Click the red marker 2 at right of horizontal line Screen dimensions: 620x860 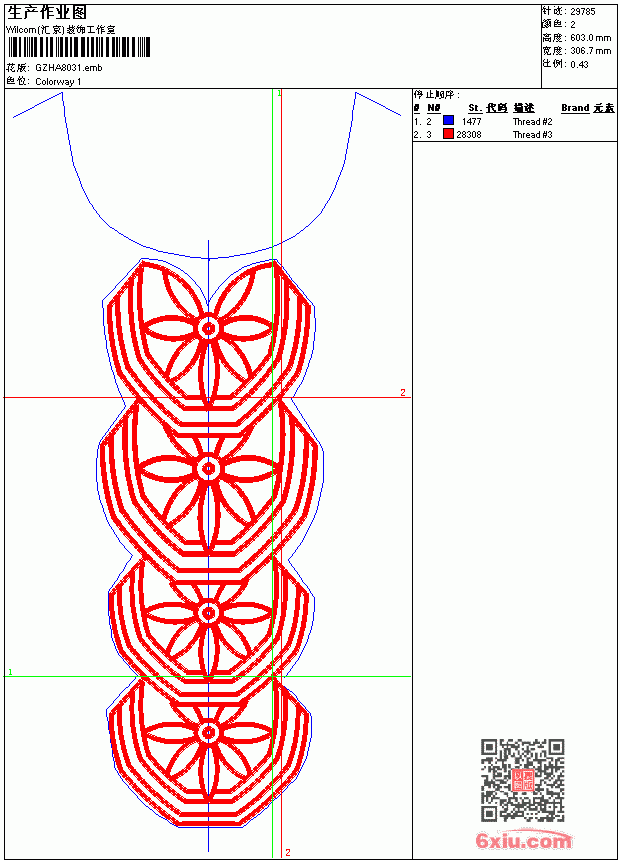[x=403, y=392]
